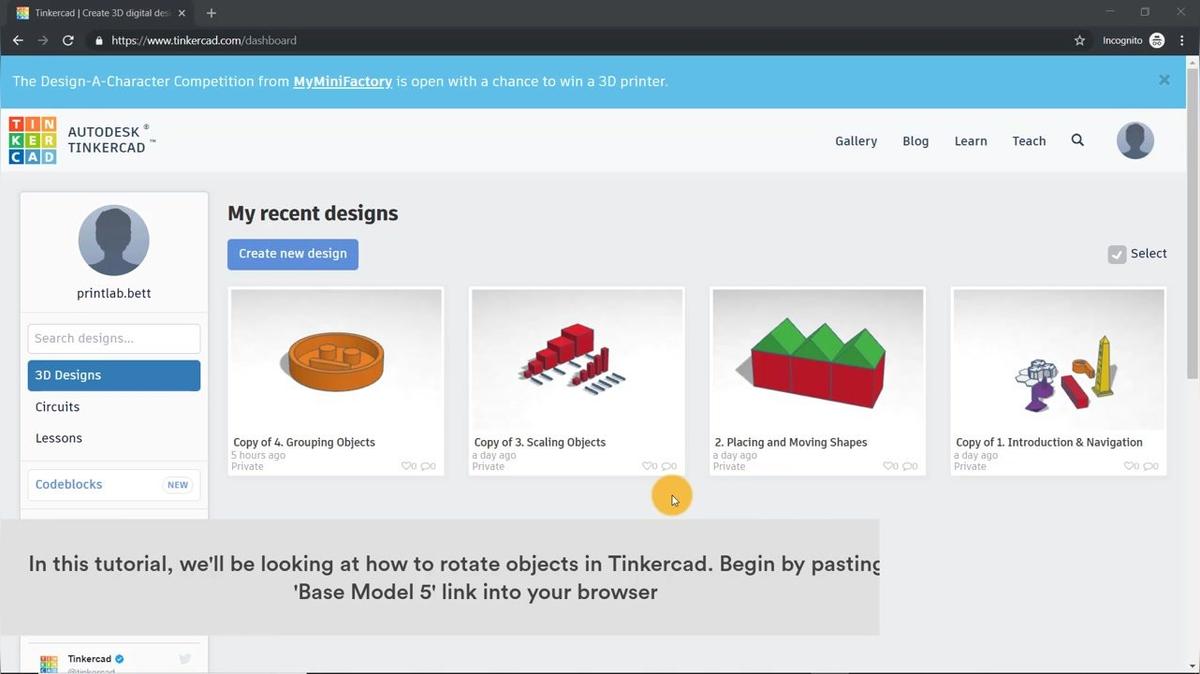Open the profile avatar menu in the header
1200x674 pixels.
[x=1135, y=141]
